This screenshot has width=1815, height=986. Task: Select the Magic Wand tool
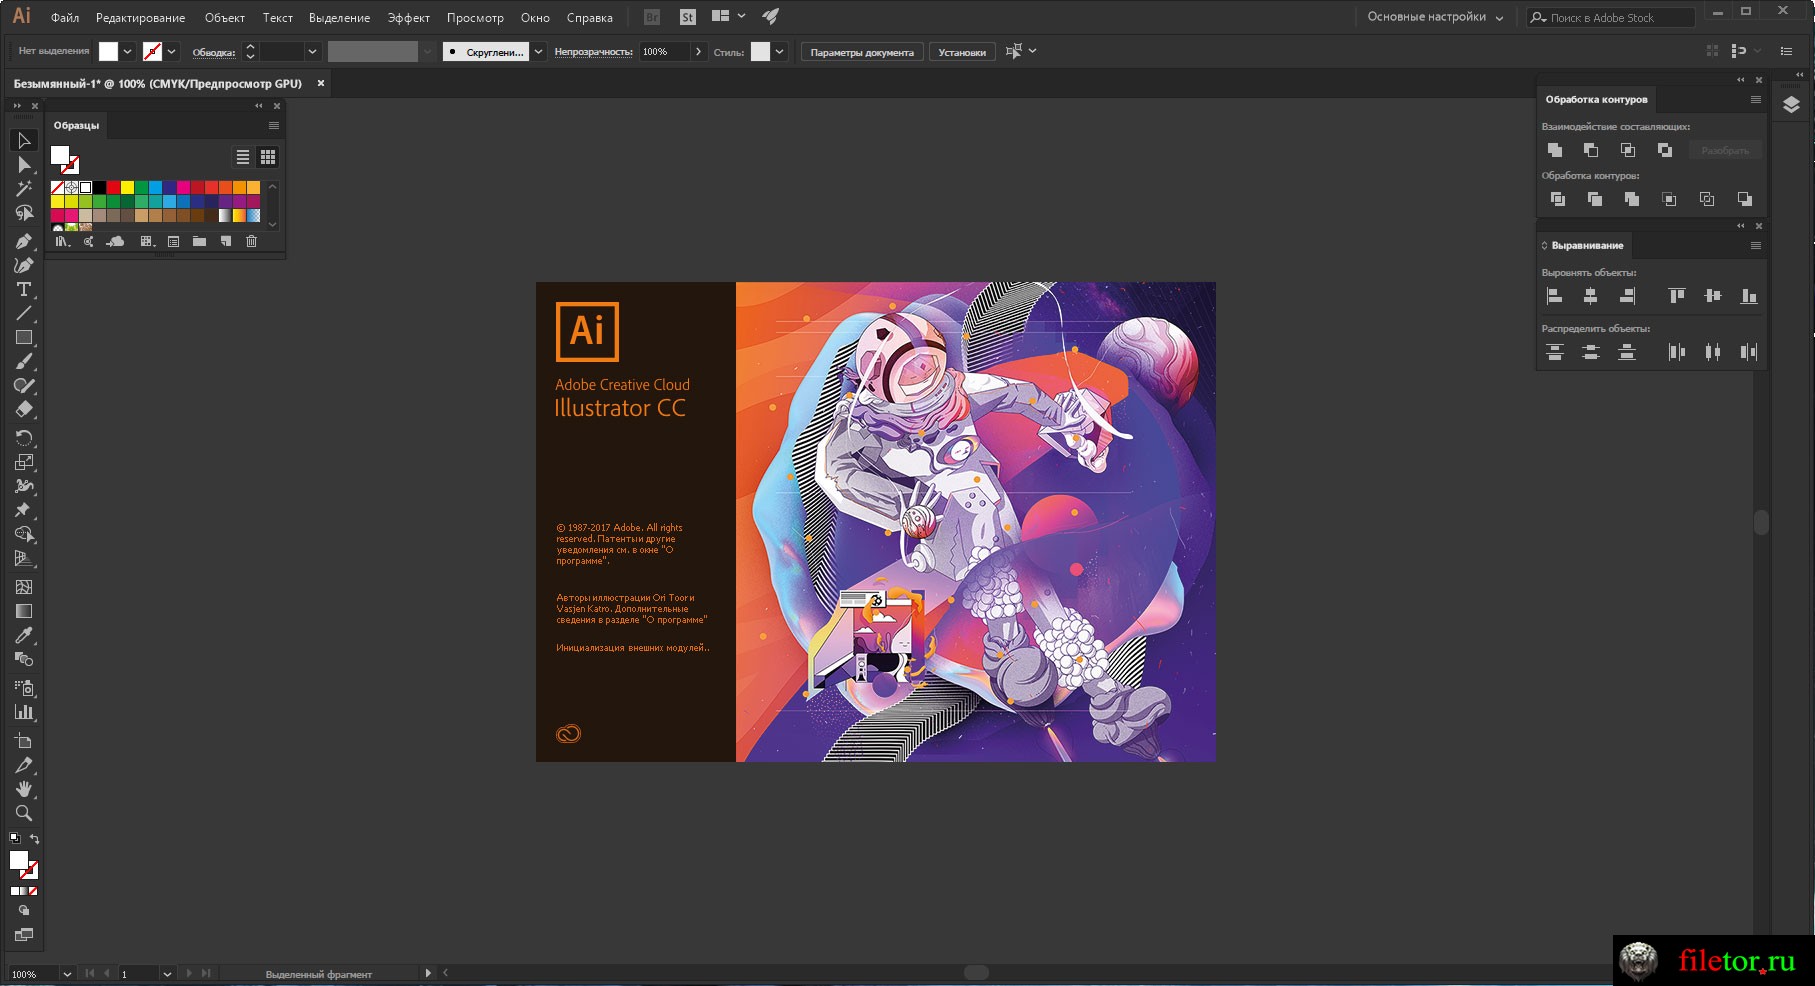(x=24, y=189)
